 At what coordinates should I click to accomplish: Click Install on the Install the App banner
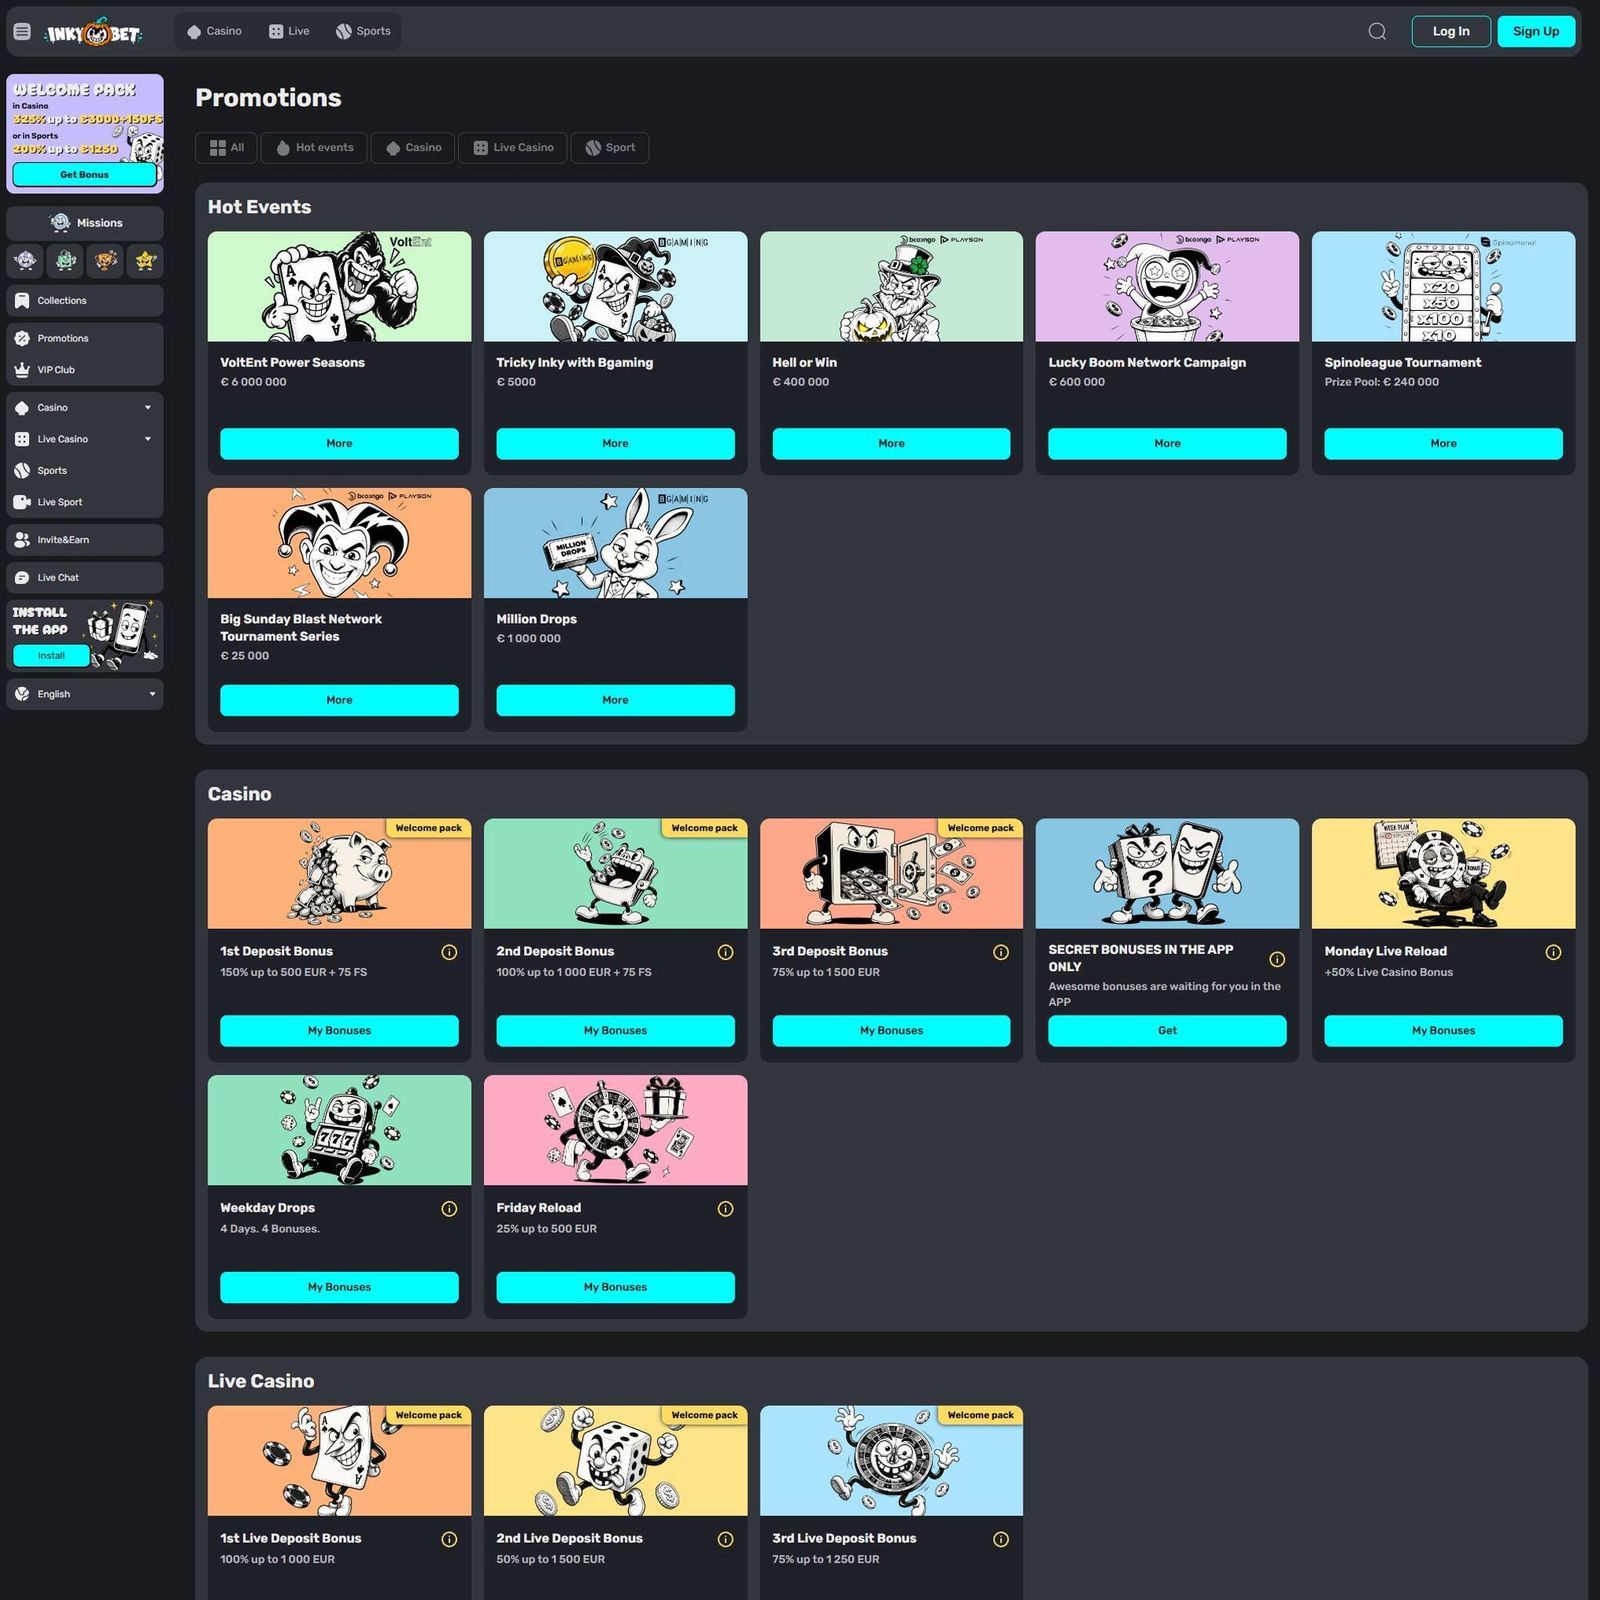[x=51, y=656]
